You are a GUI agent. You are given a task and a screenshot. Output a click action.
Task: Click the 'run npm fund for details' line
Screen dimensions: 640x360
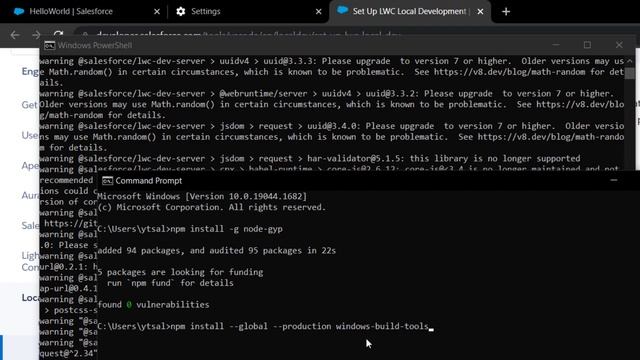tap(170, 283)
